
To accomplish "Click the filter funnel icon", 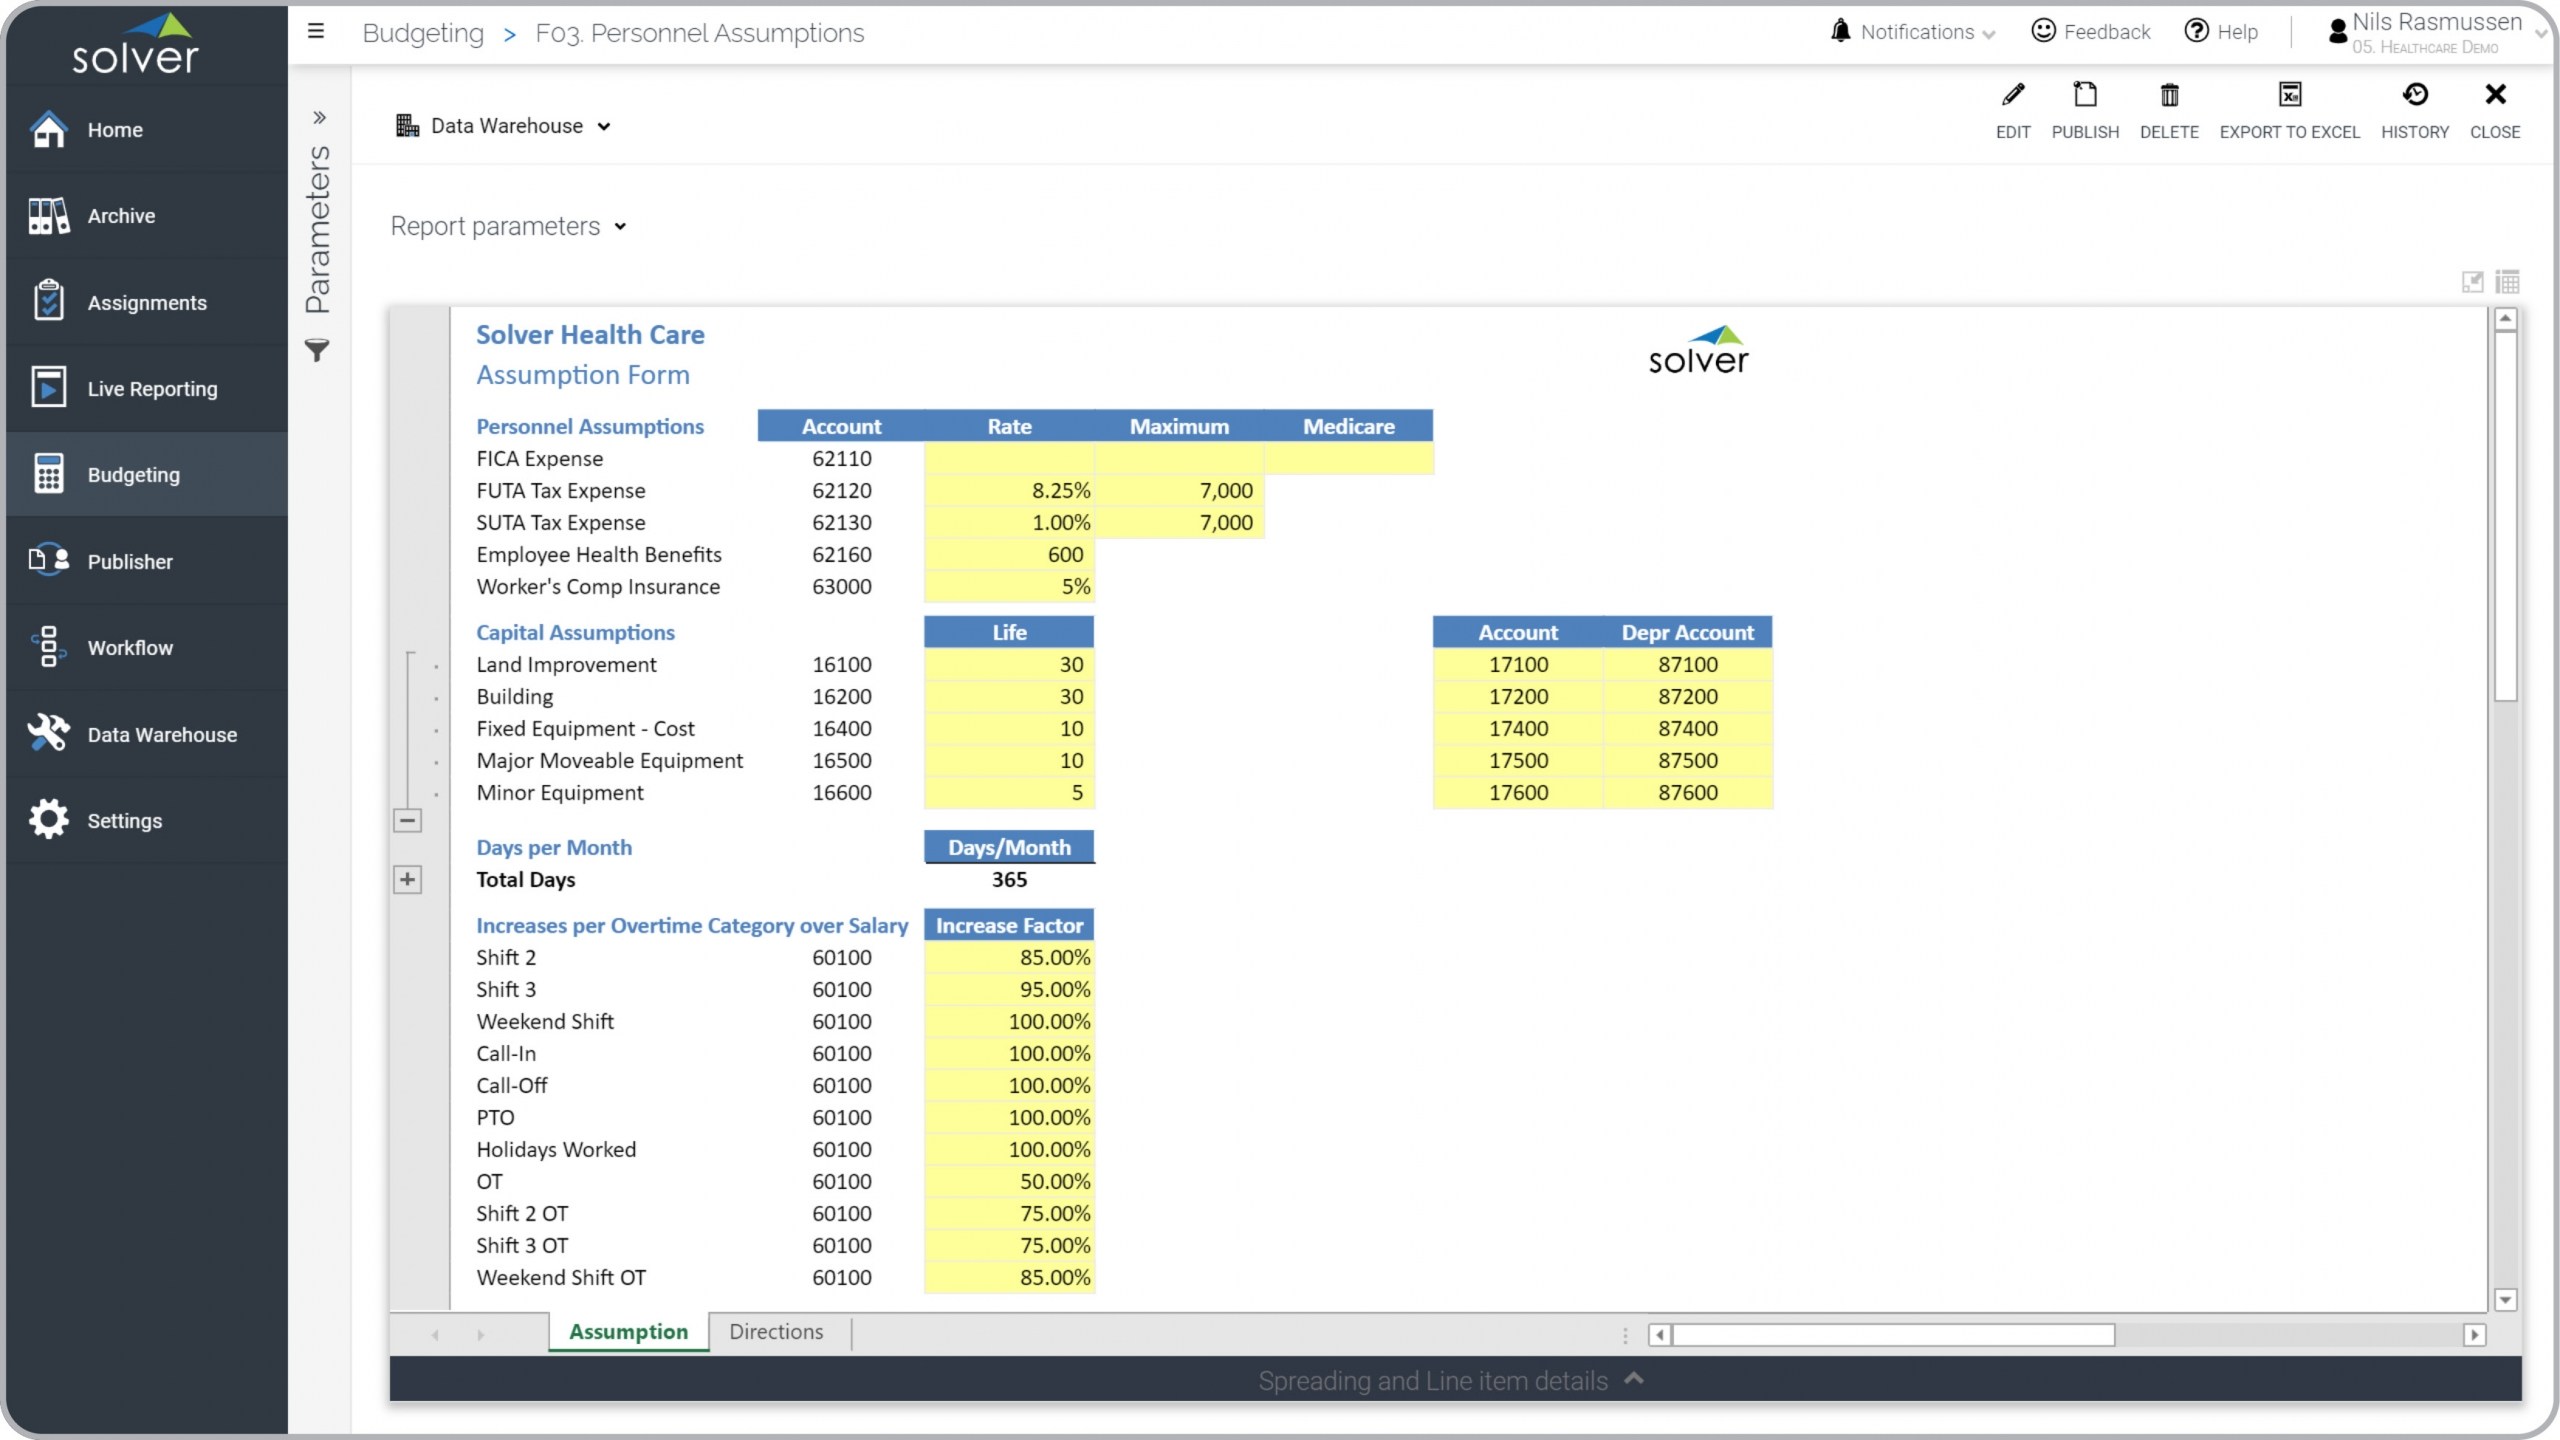I will pos(317,351).
